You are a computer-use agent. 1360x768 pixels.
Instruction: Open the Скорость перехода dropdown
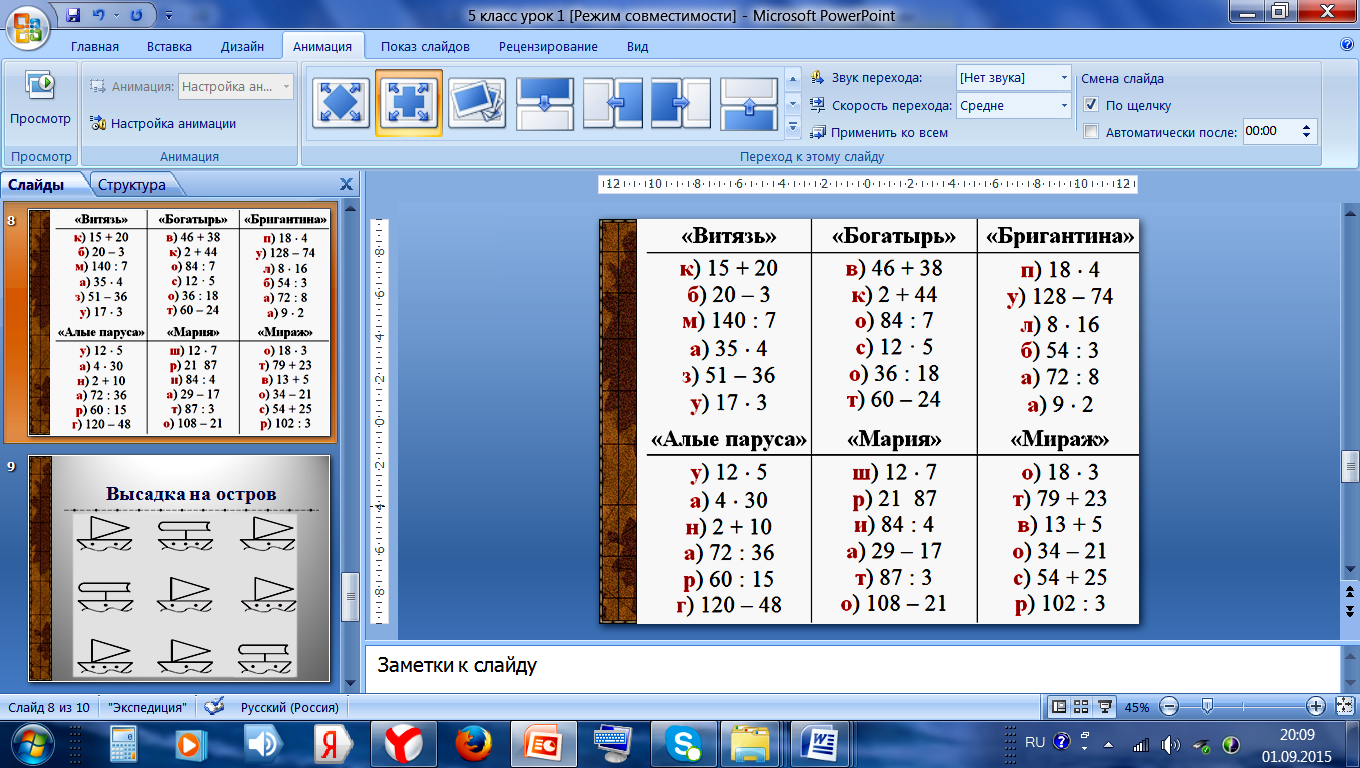pos(1063,105)
